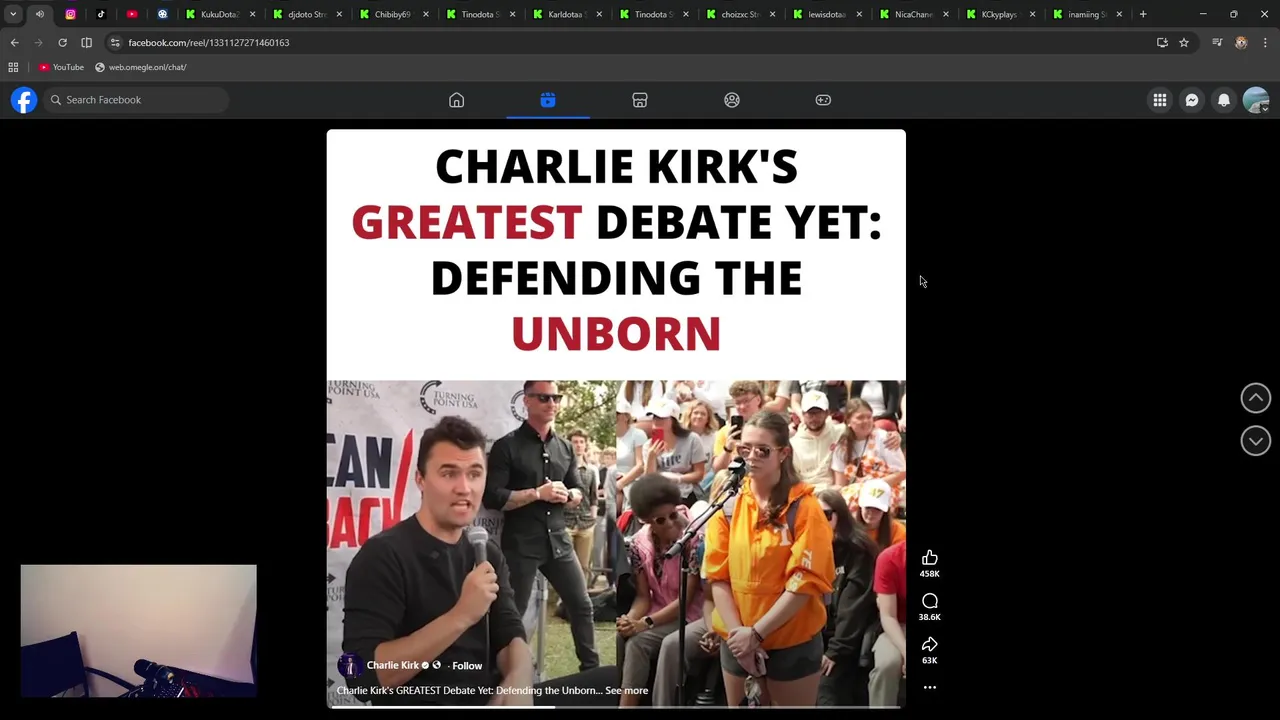The image size is (1280, 720).
Task: Switch to the pinned YouTube tab
Action: point(132,14)
